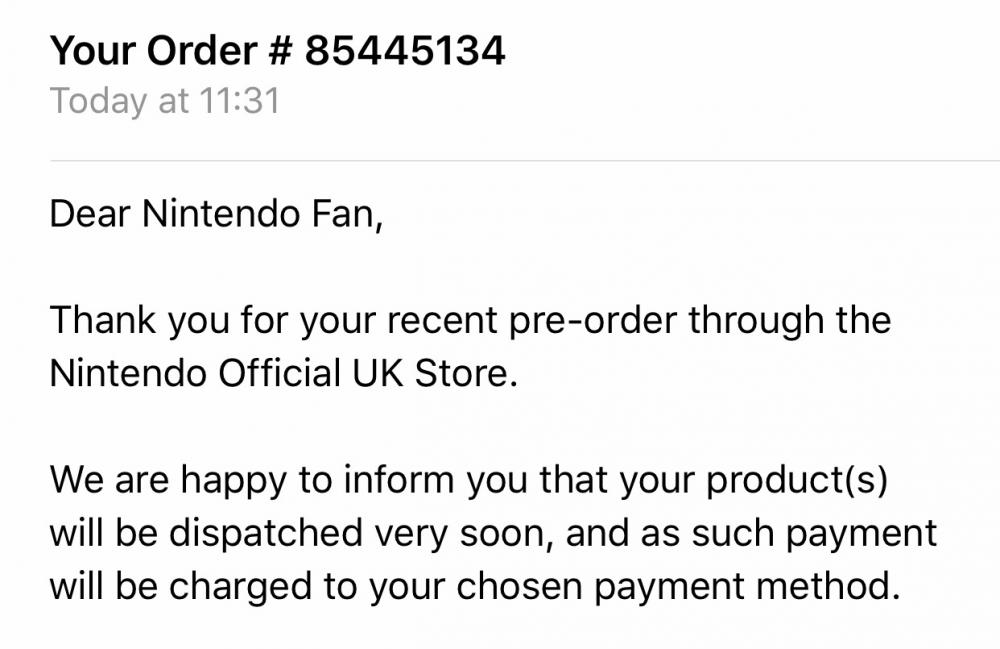The height and width of the screenshot is (649, 1000).
Task: Click the word "Today" in the timestamp
Action: click(x=98, y=101)
